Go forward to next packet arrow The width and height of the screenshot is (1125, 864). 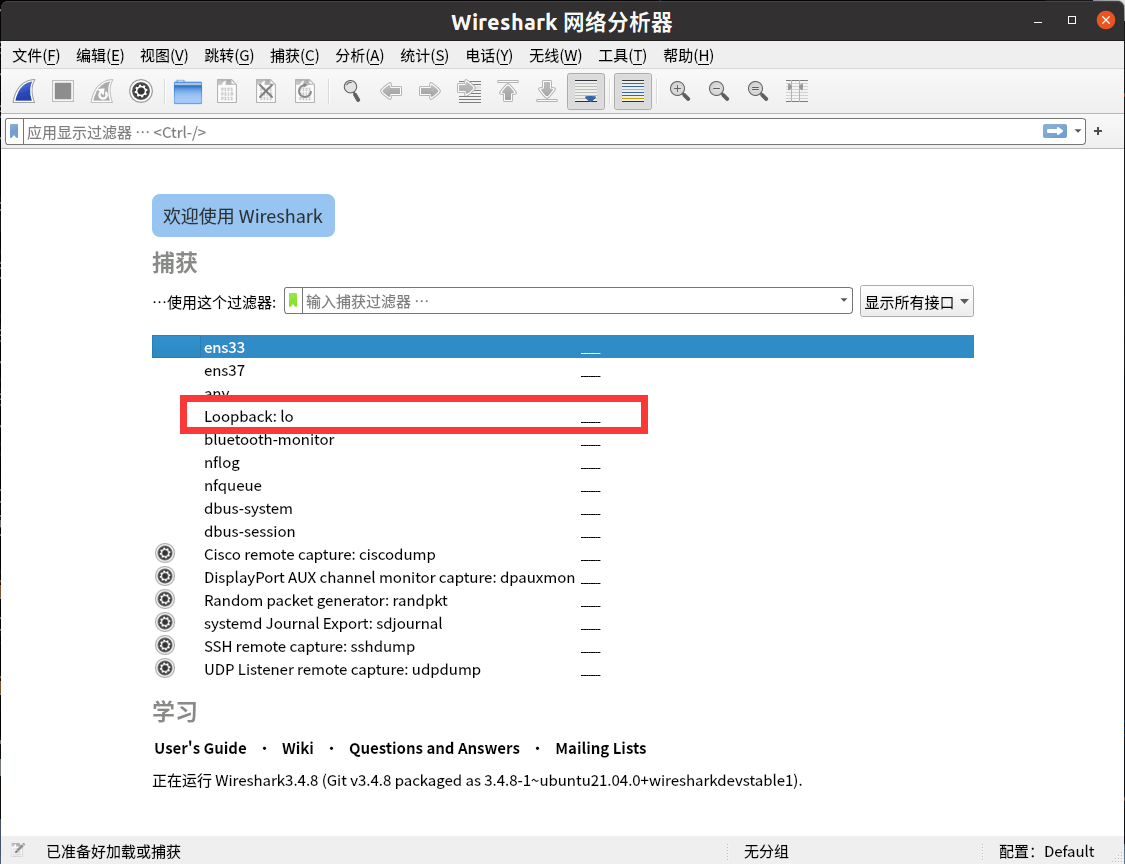tap(430, 91)
